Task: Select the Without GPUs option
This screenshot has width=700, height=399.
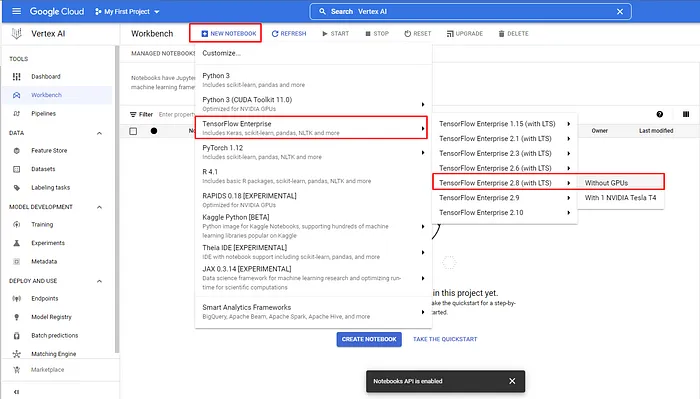Action: (x=621, y=183)
